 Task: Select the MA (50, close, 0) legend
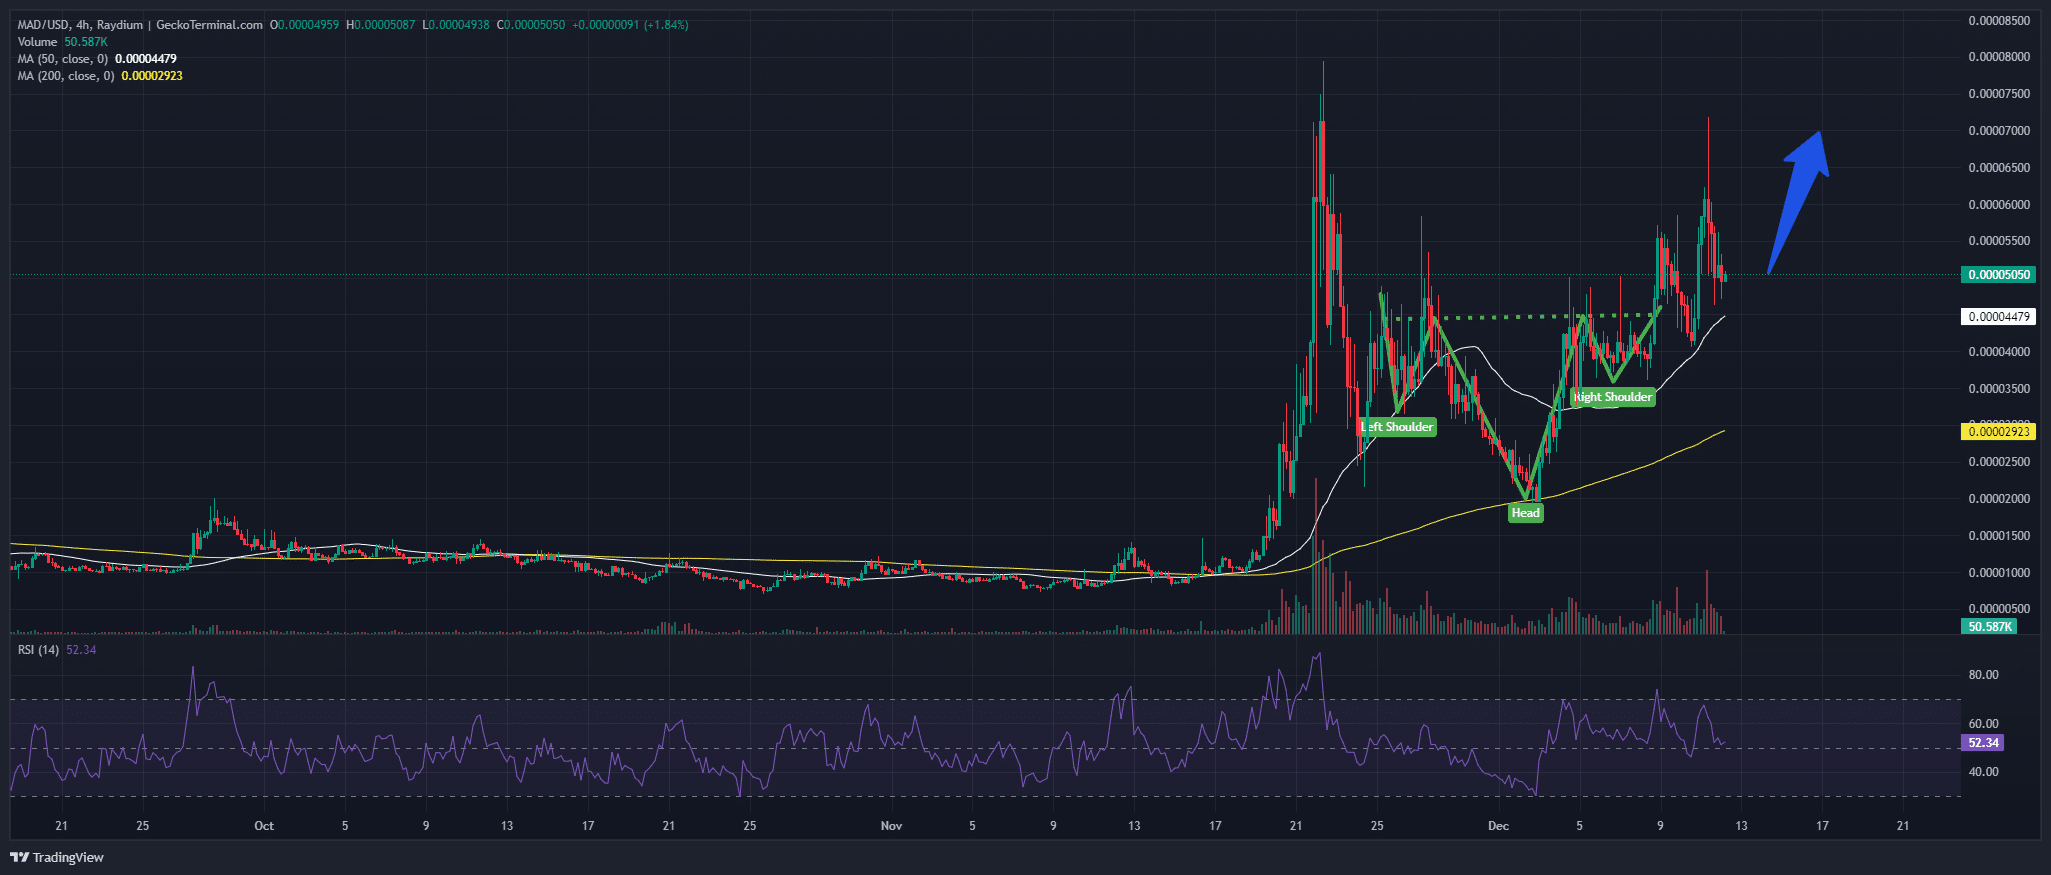62,59
